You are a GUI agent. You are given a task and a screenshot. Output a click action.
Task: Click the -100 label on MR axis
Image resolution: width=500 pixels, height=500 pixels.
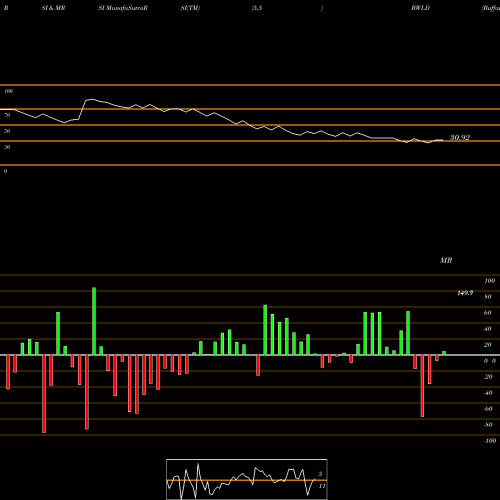[x=490, y=441]
